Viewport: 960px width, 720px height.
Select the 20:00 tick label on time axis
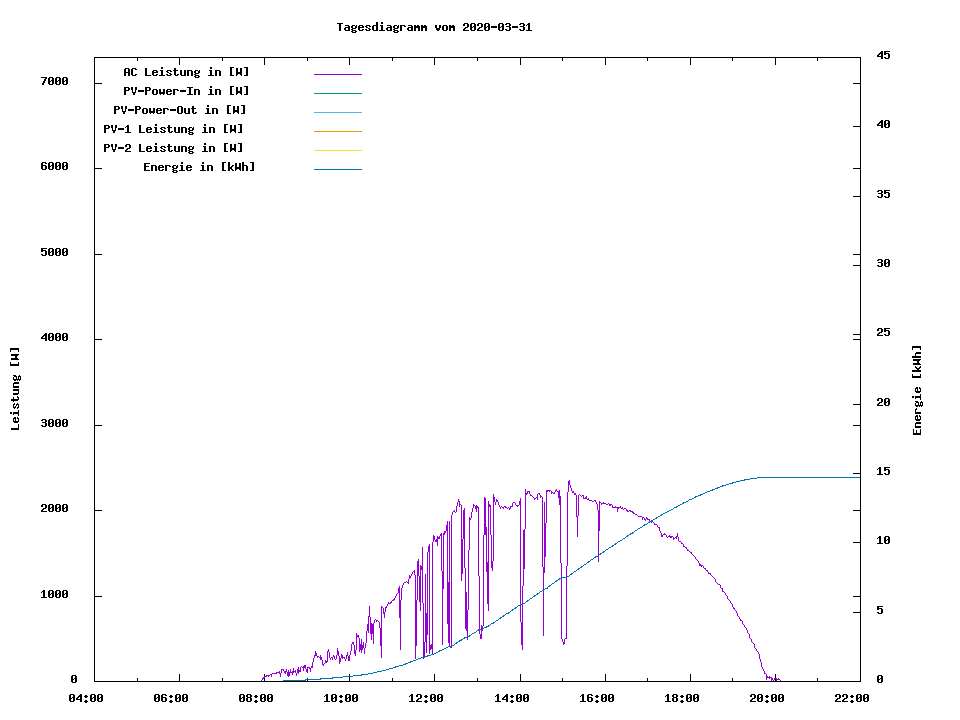pos(767,698)
